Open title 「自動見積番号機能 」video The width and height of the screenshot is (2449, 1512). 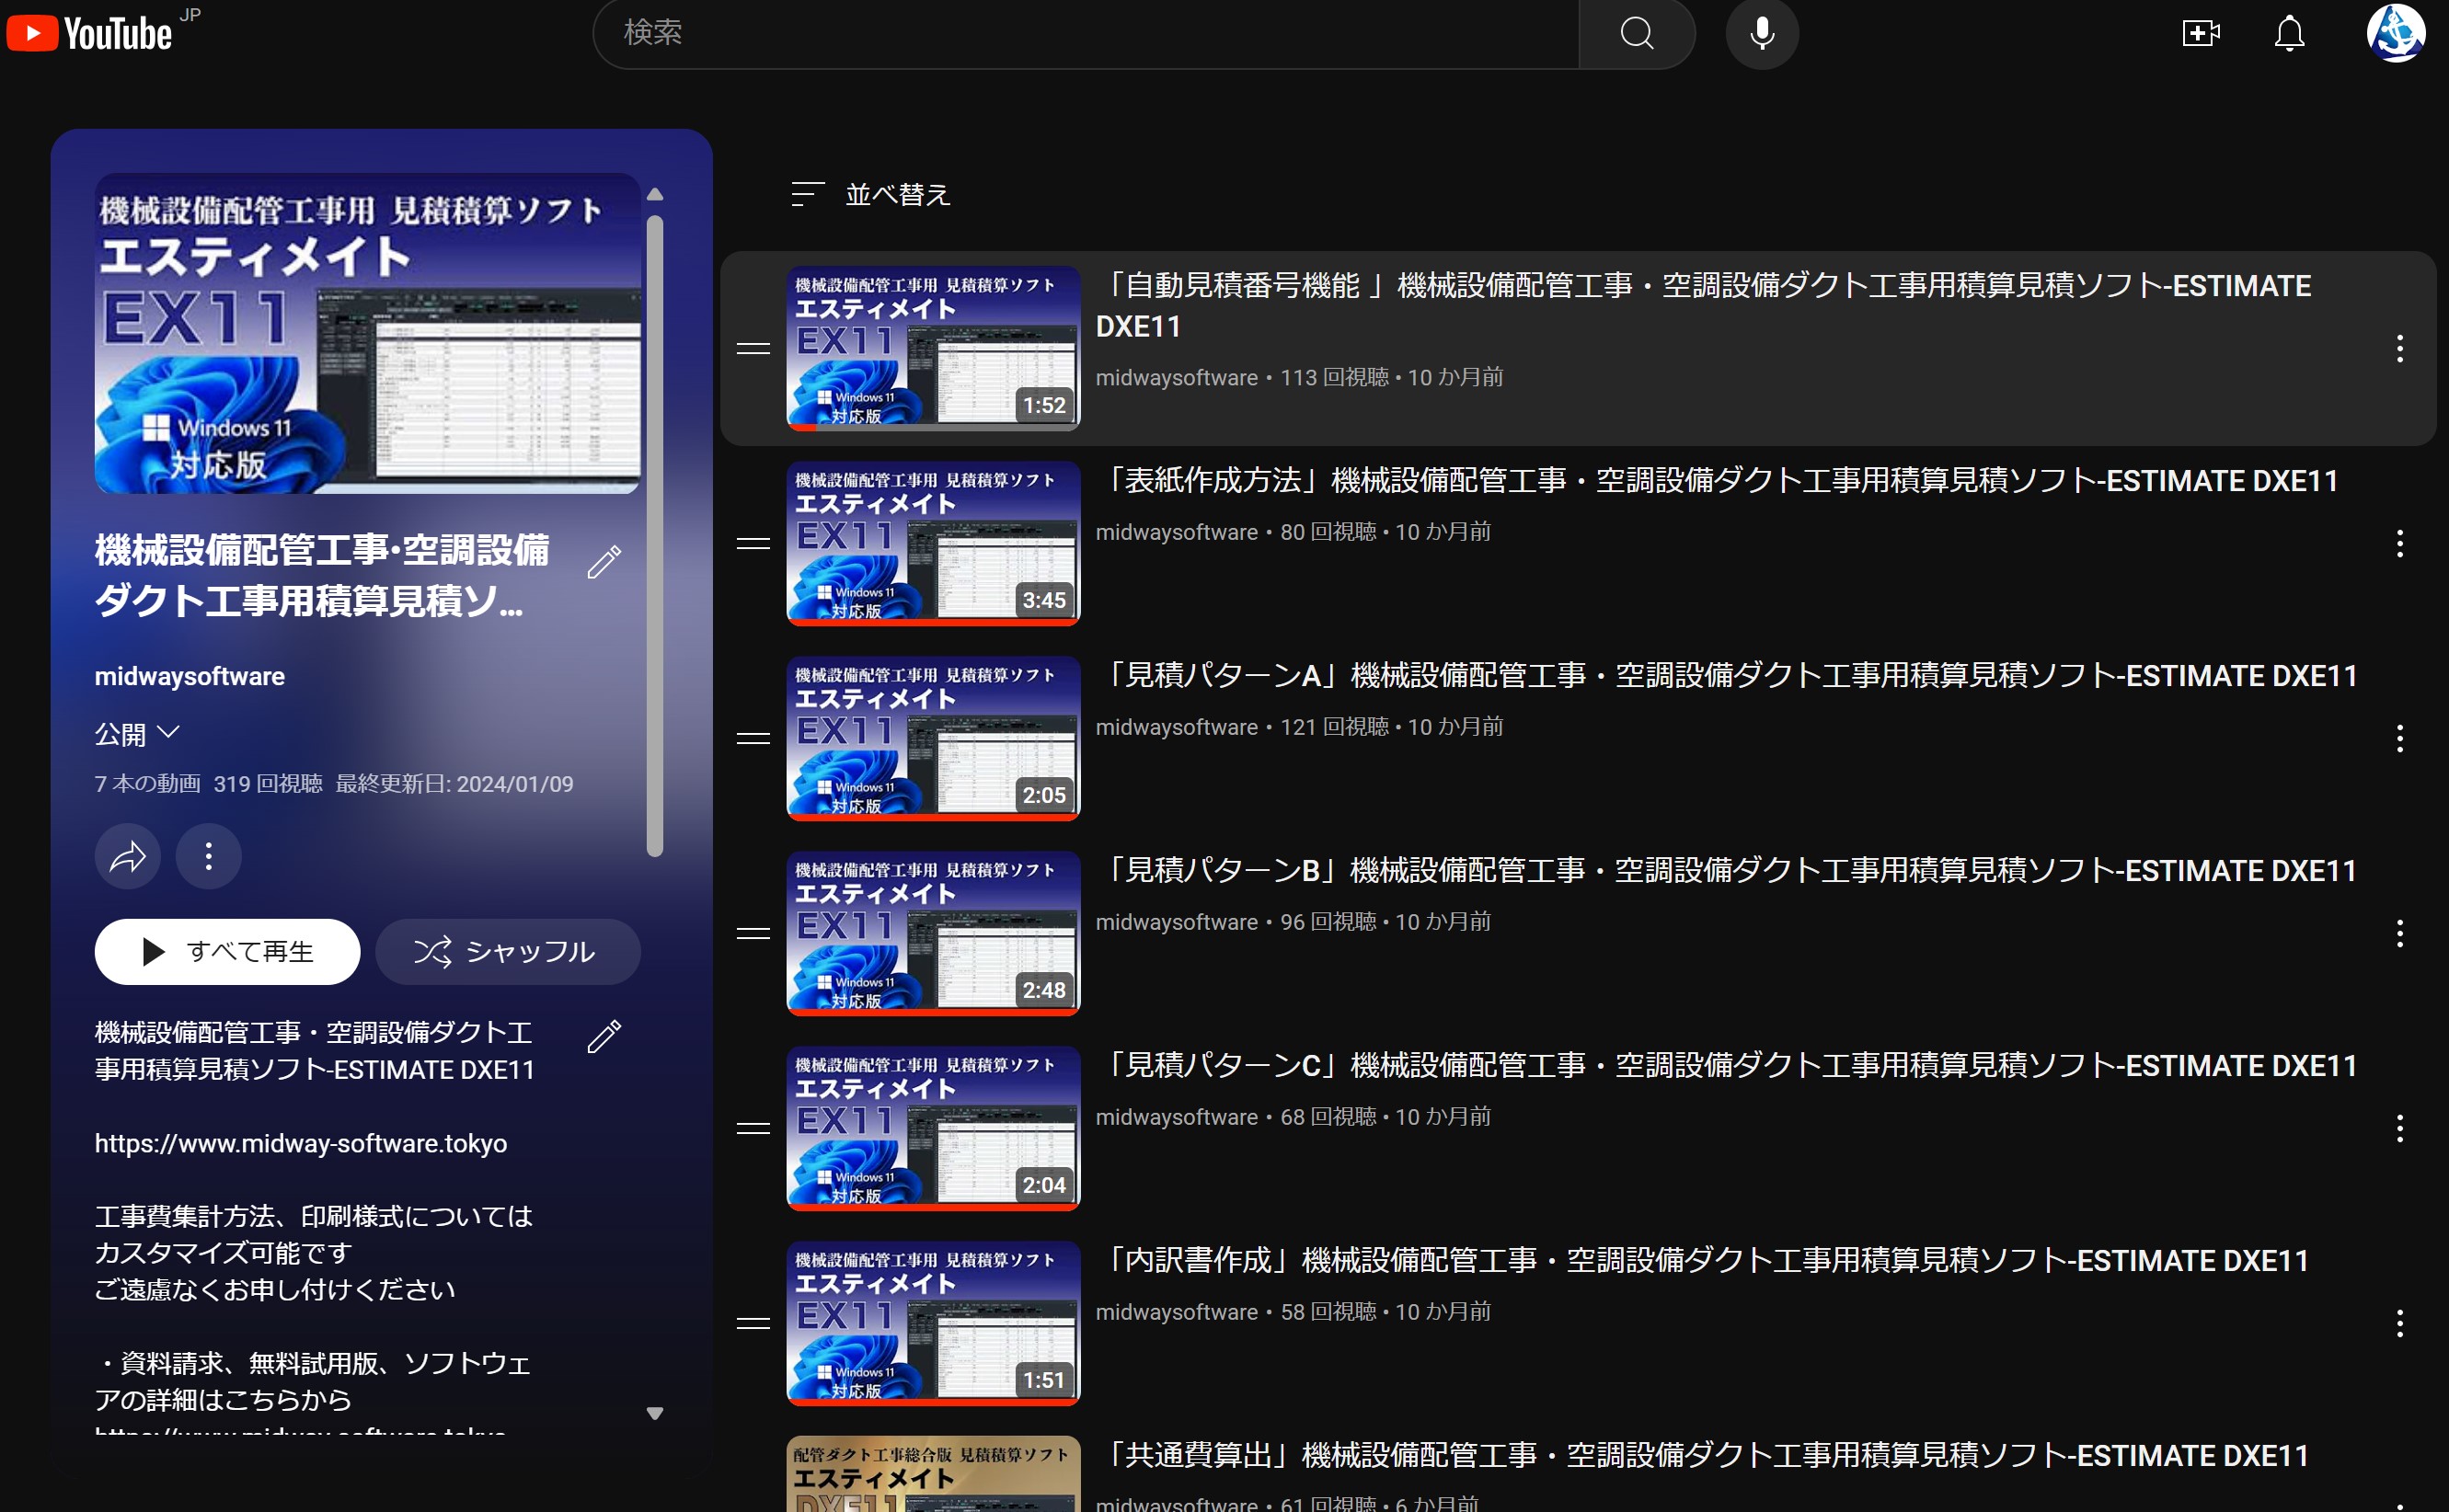click(1703, 306)
